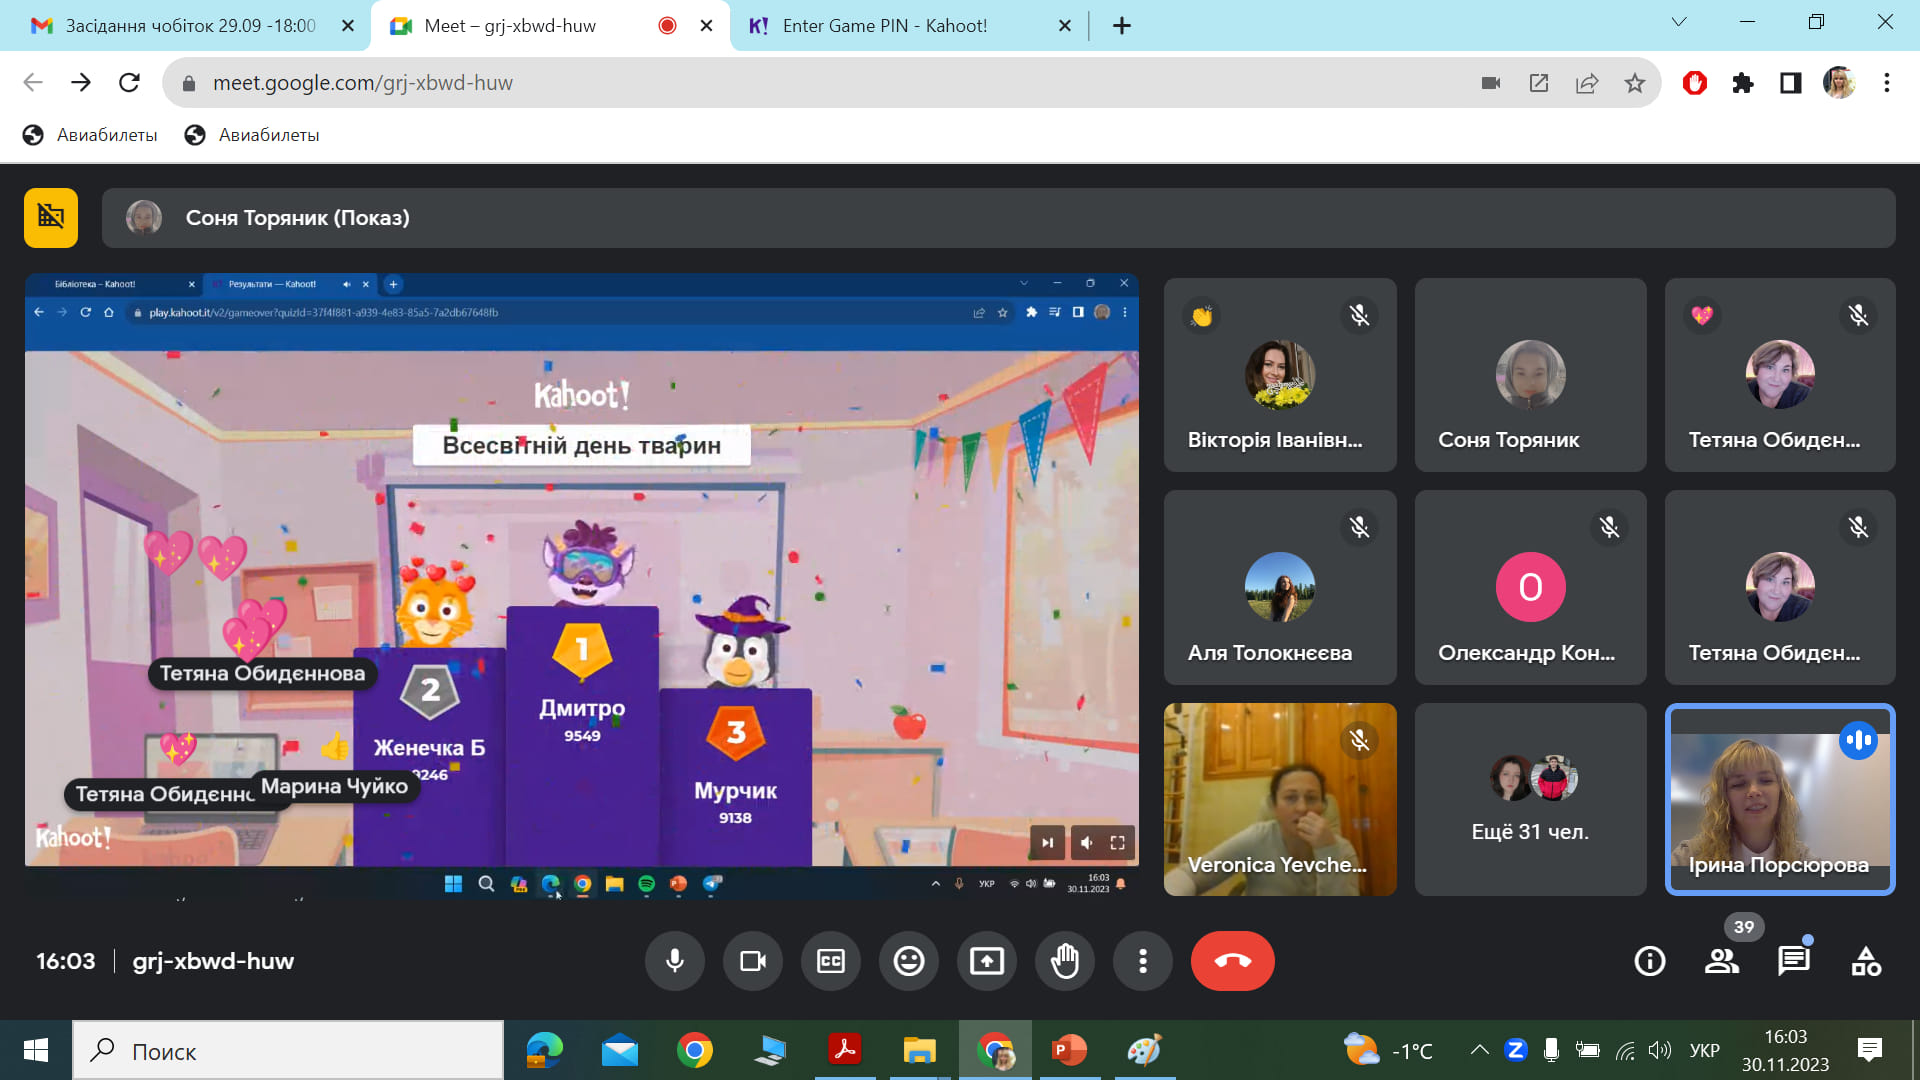Open the chat messages panel icon
Viewport: 1920px width, 1080px height.
tap(1794, 961)
